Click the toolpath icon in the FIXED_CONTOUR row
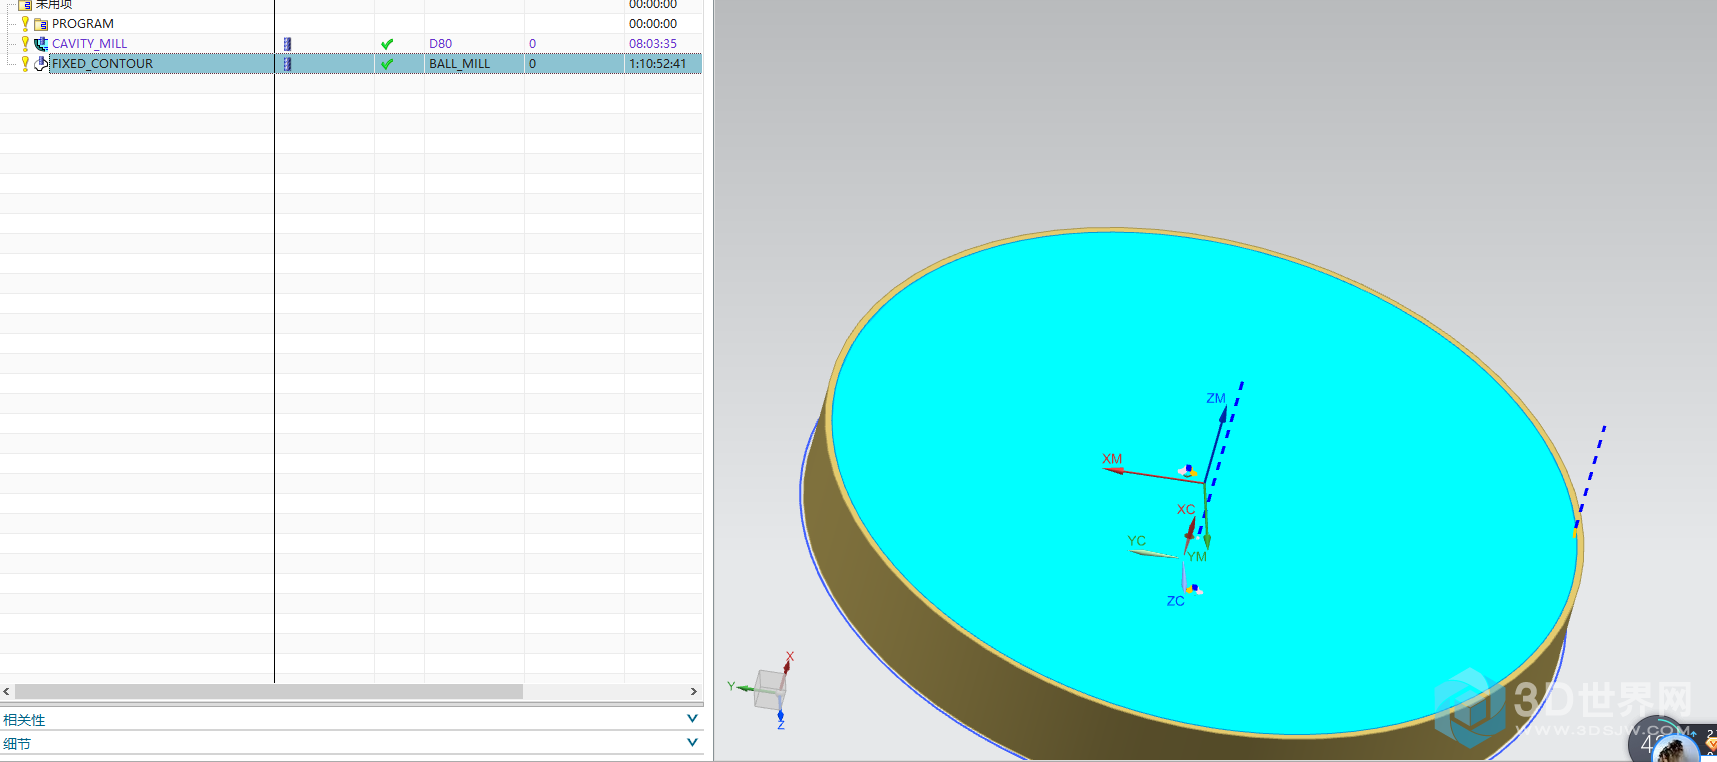Viewport: 1717px width, 762px height. [x=287, y=64]
